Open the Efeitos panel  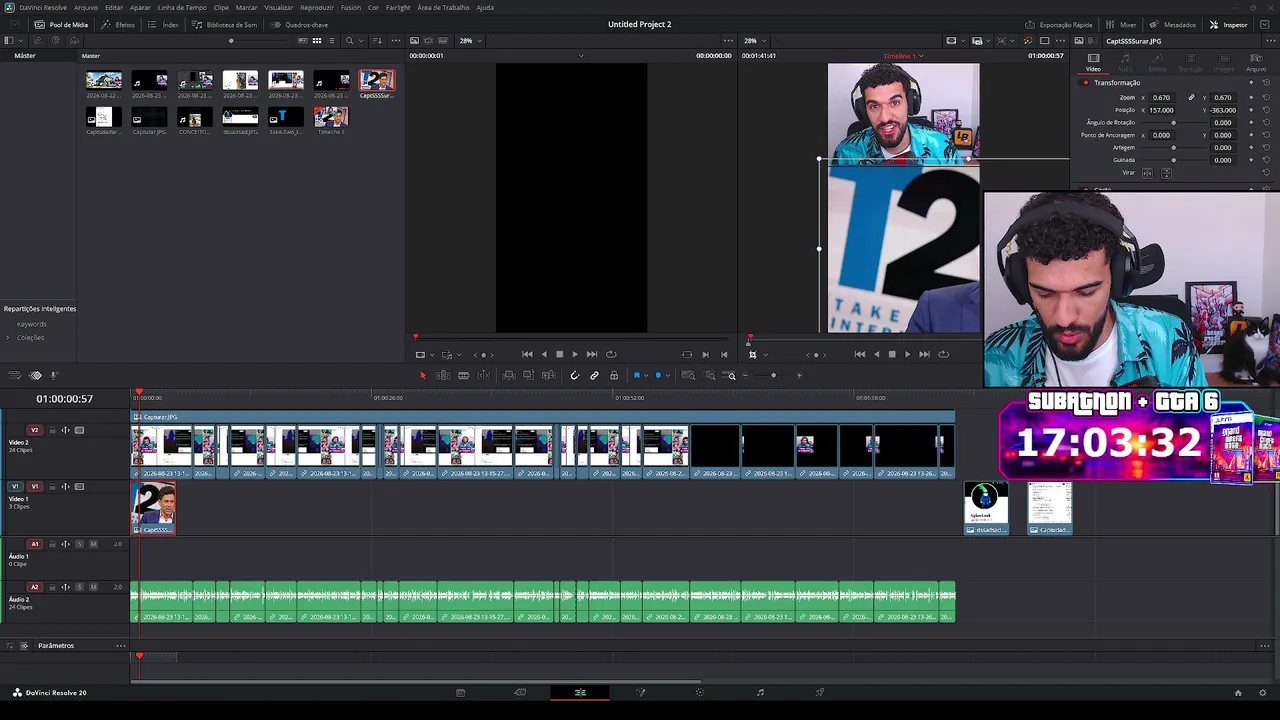(x=118, y=24)
